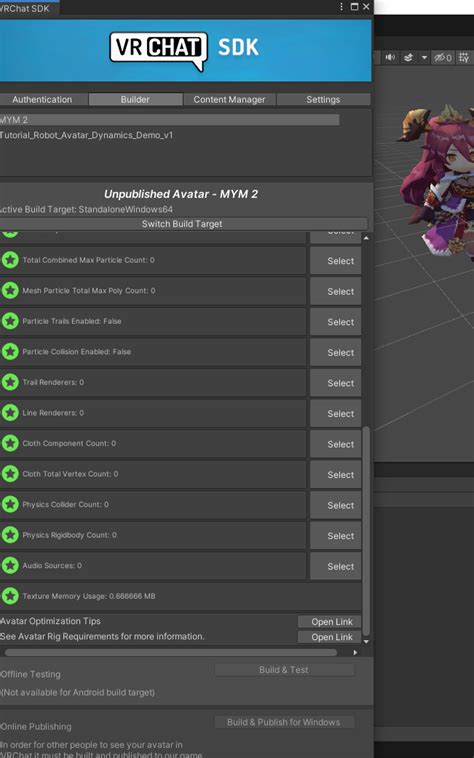The image size is (474, 758).
Task: Click 'Texture Memory Usage: 0.666666 MB' text
Action: tap(89, 596)
